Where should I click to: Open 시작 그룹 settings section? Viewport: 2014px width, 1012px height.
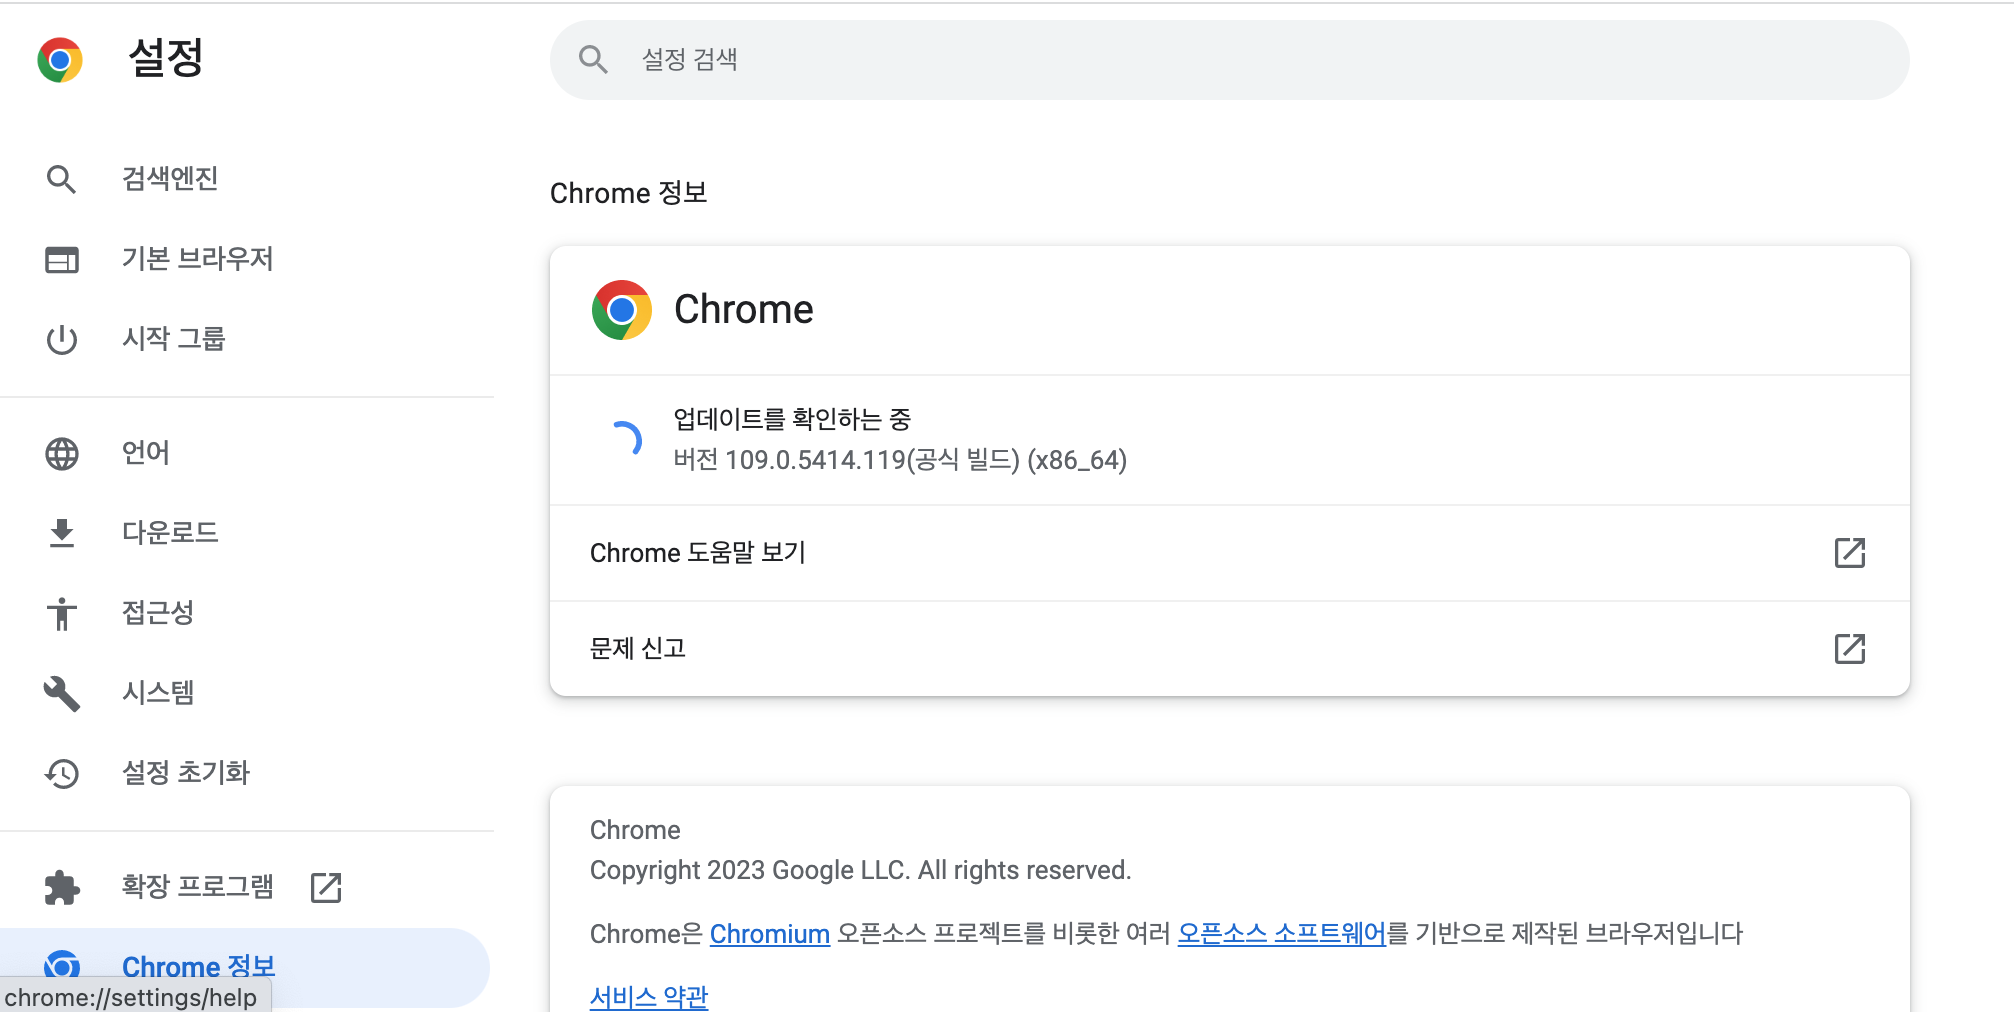click(x=173, y=339)
